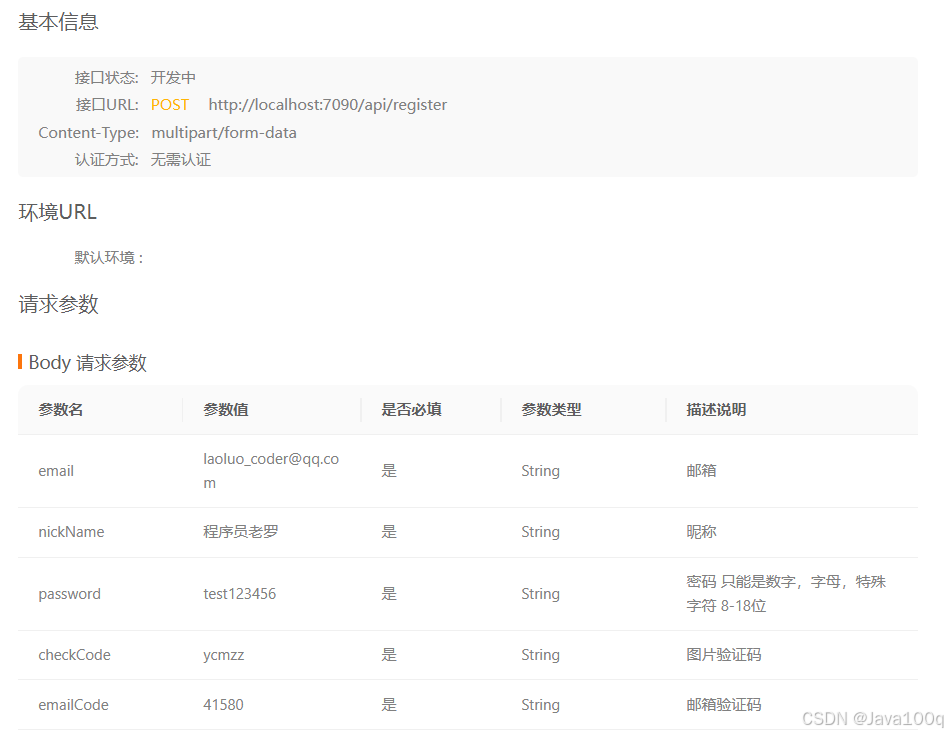This screenshot has width=948, height=734.
Task: Click the 邮箱 description cell
Action: click(701, 471)
